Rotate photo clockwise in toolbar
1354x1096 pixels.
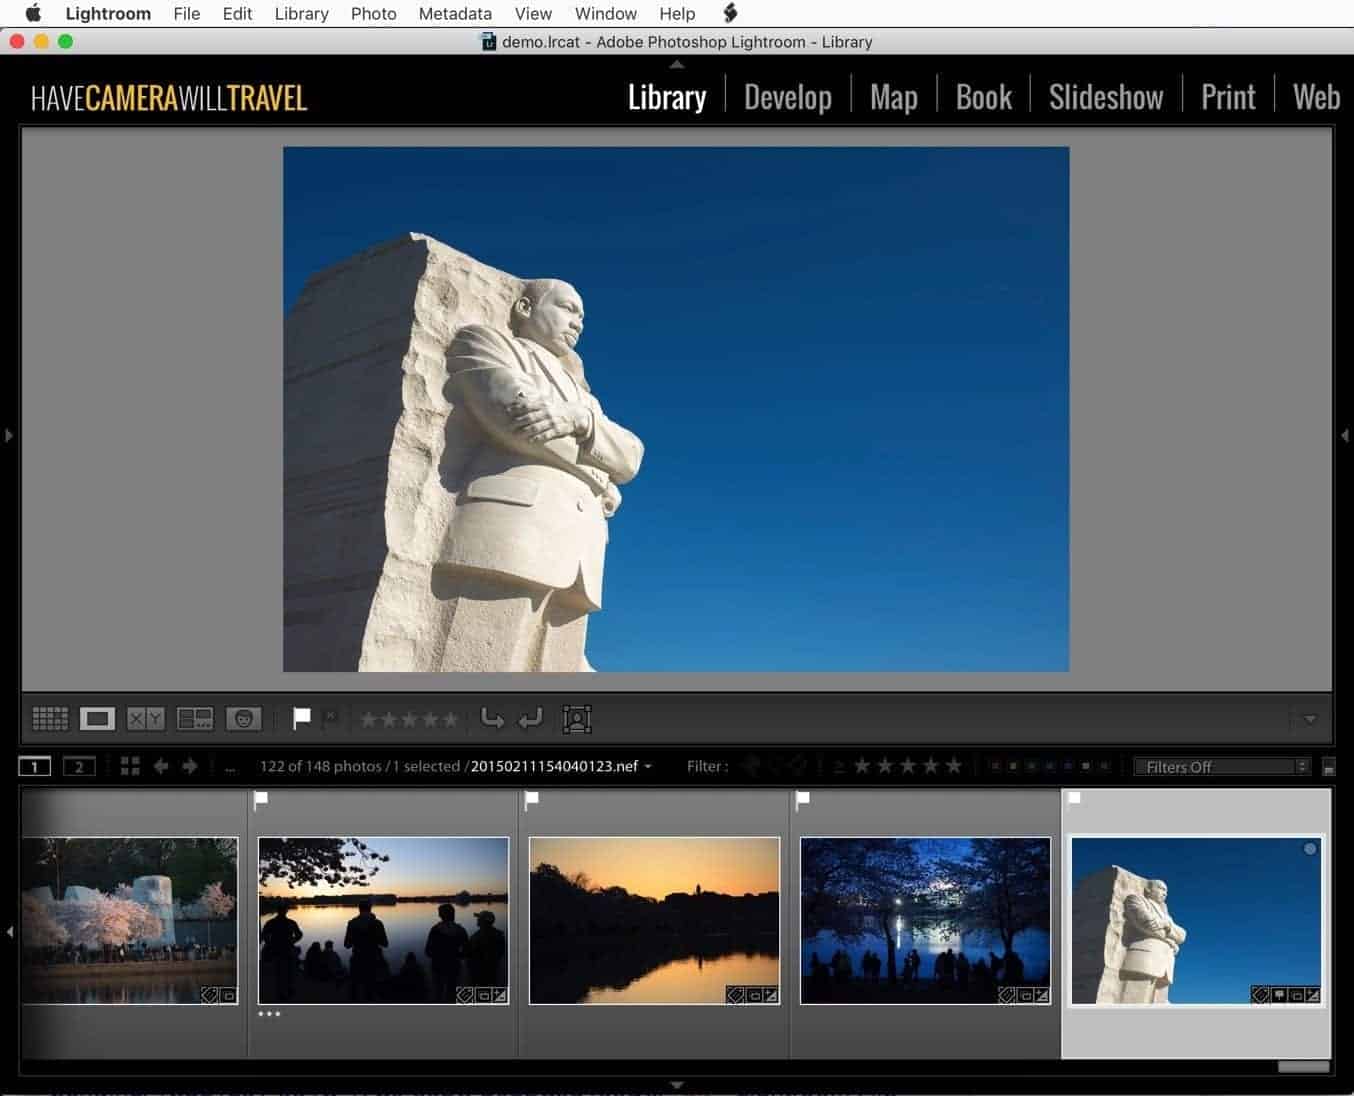(530, 718)
